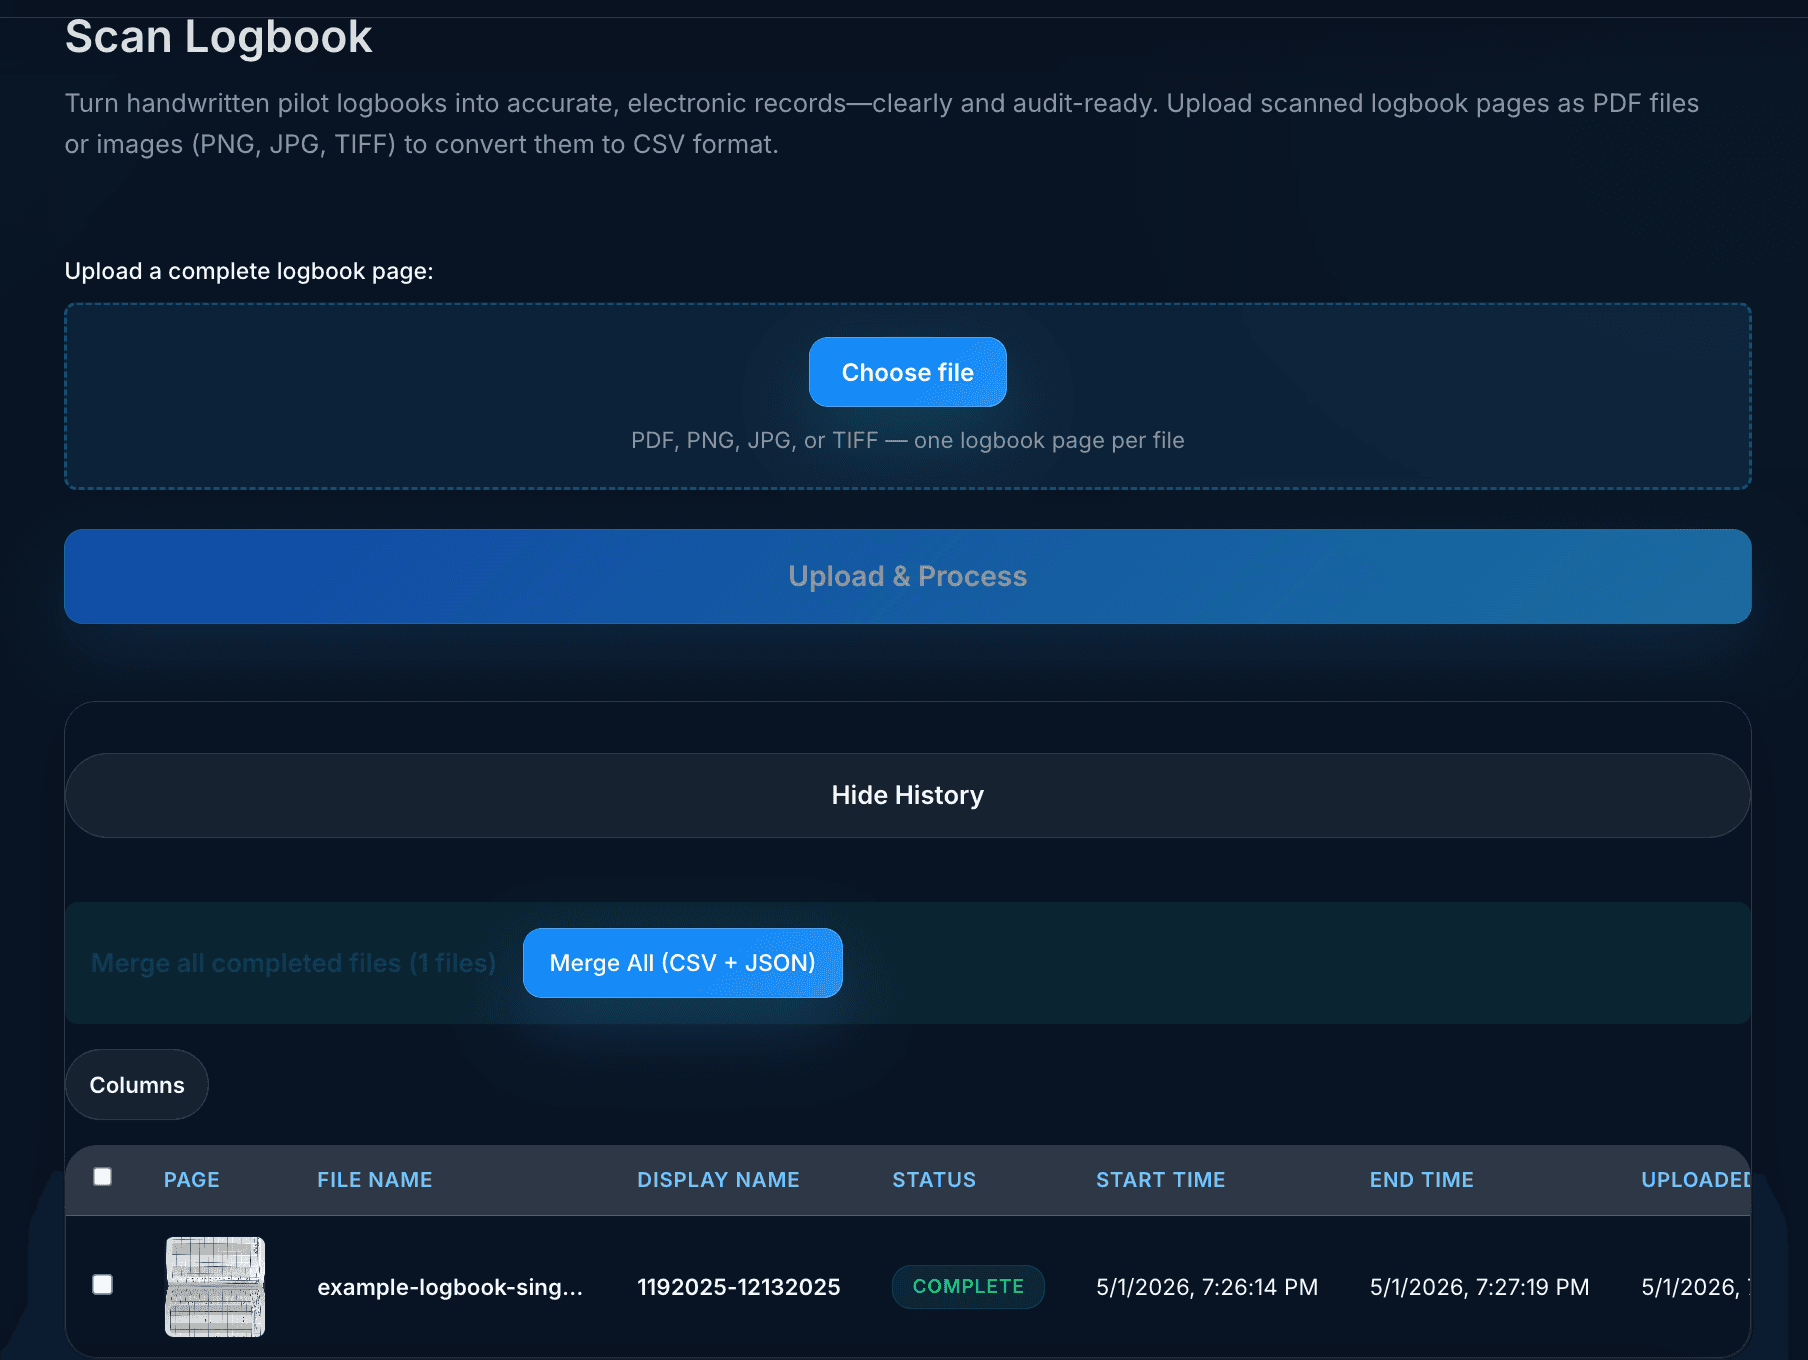The image size is (1808, 1360).
Task: Click 'Merge all completed files (1 files)' label
Action: click(x=293, y=963)
